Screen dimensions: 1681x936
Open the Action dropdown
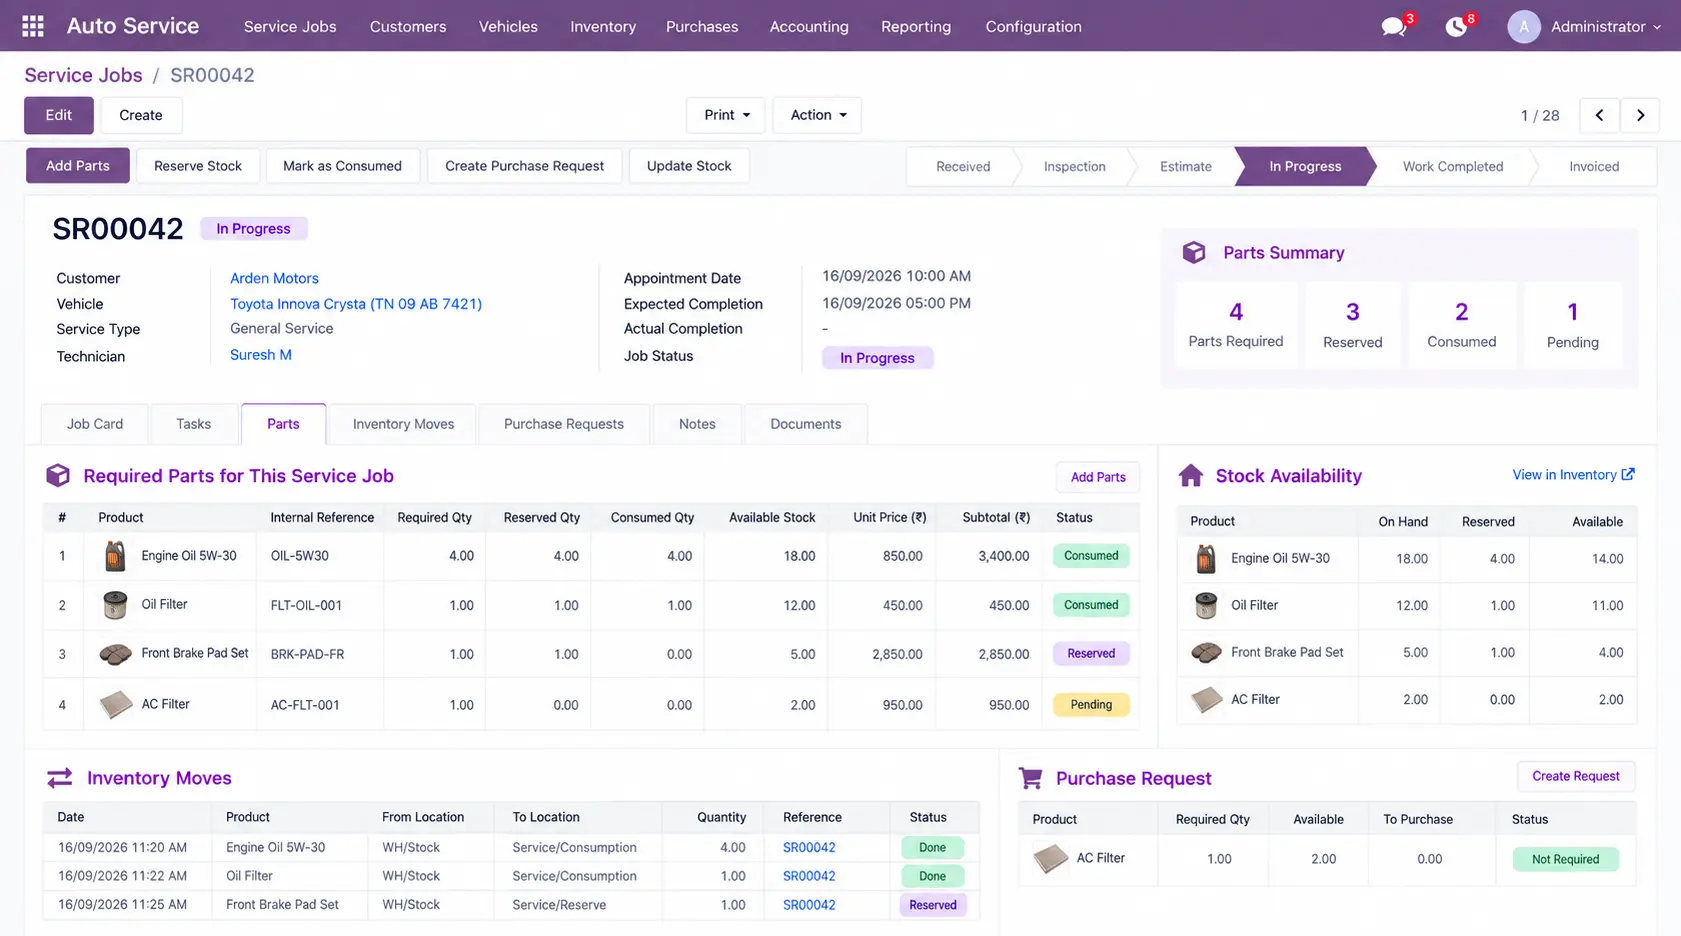817,115
